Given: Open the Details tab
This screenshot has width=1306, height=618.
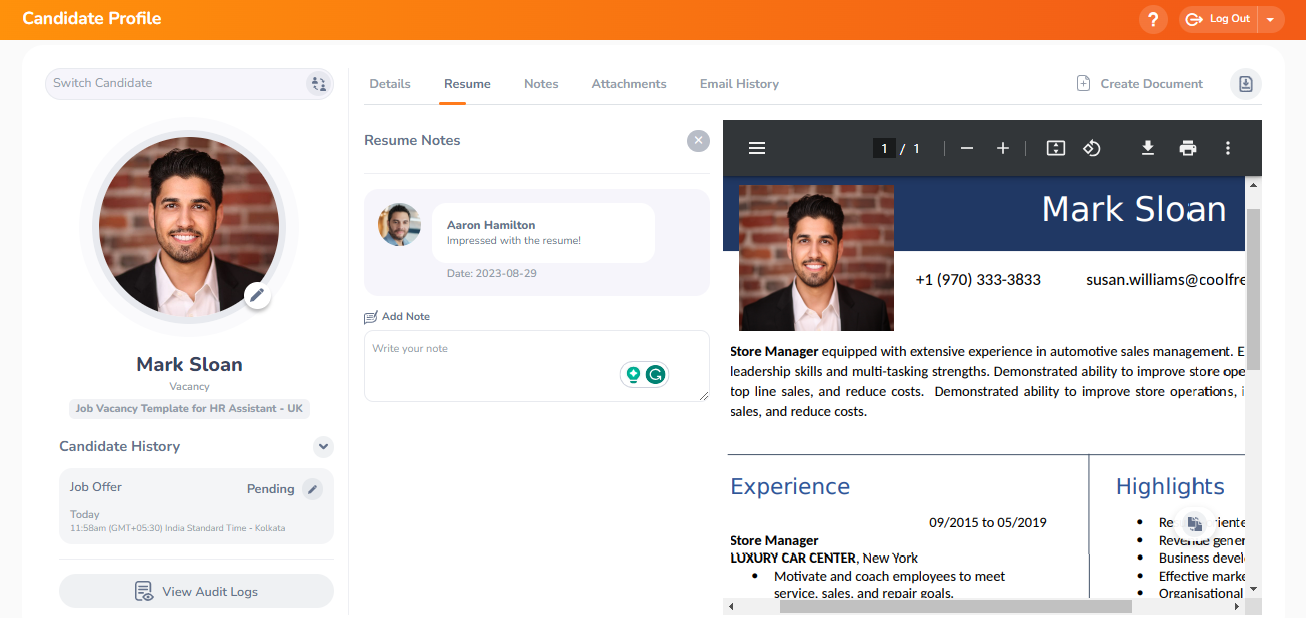Looking at the screenshot, I should 390,84.
